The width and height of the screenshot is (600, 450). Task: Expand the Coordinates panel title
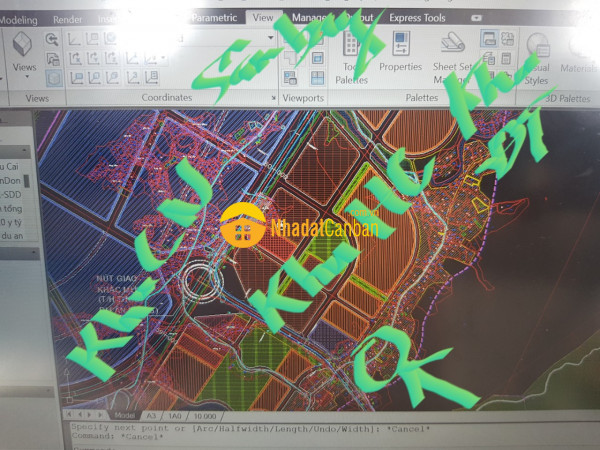pos(166,98)
